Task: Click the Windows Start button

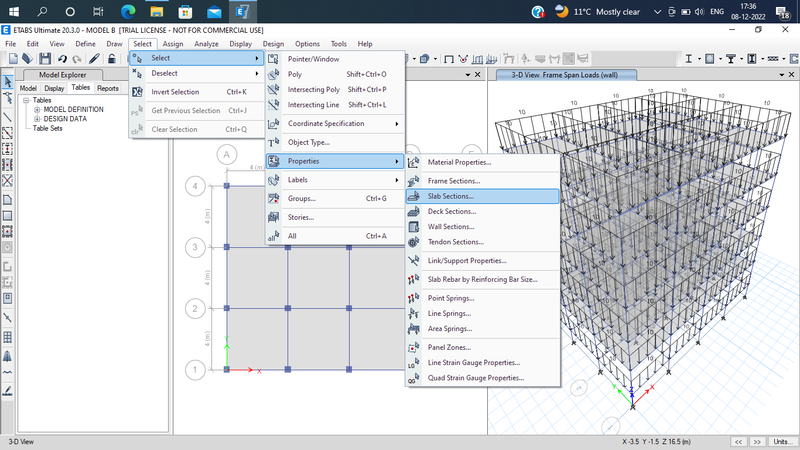Action: [x=14, y=11]
